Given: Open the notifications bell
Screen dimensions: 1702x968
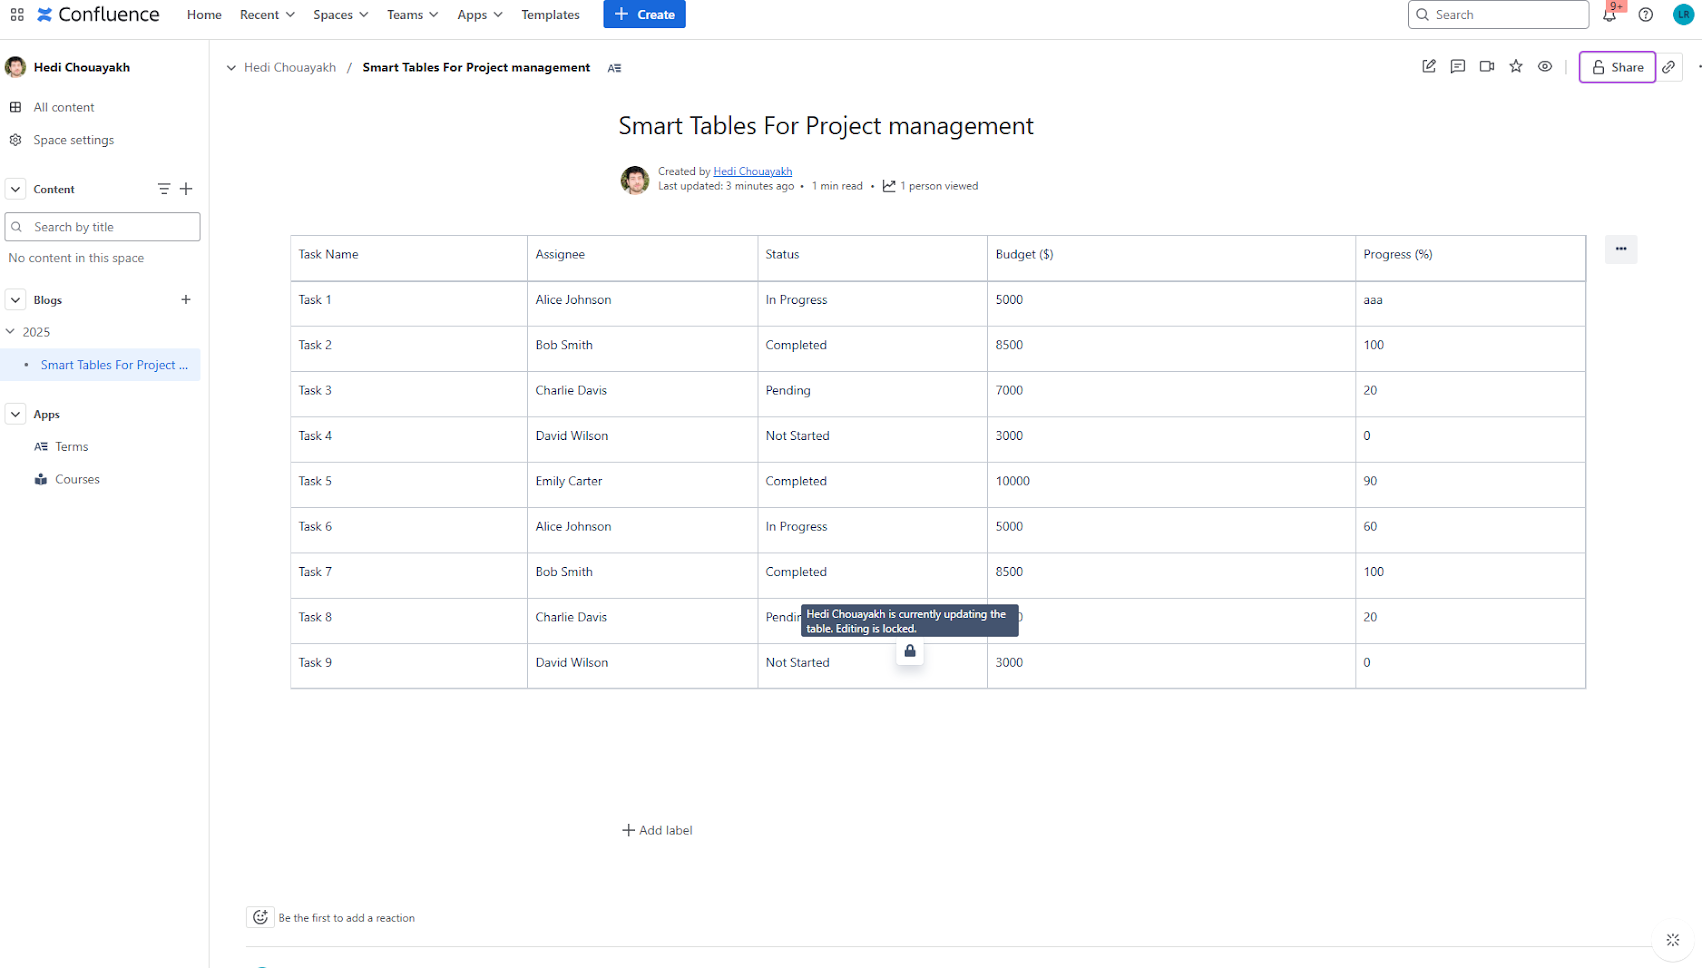Looking at the screenshot, I should click(x=1609, y=15).
